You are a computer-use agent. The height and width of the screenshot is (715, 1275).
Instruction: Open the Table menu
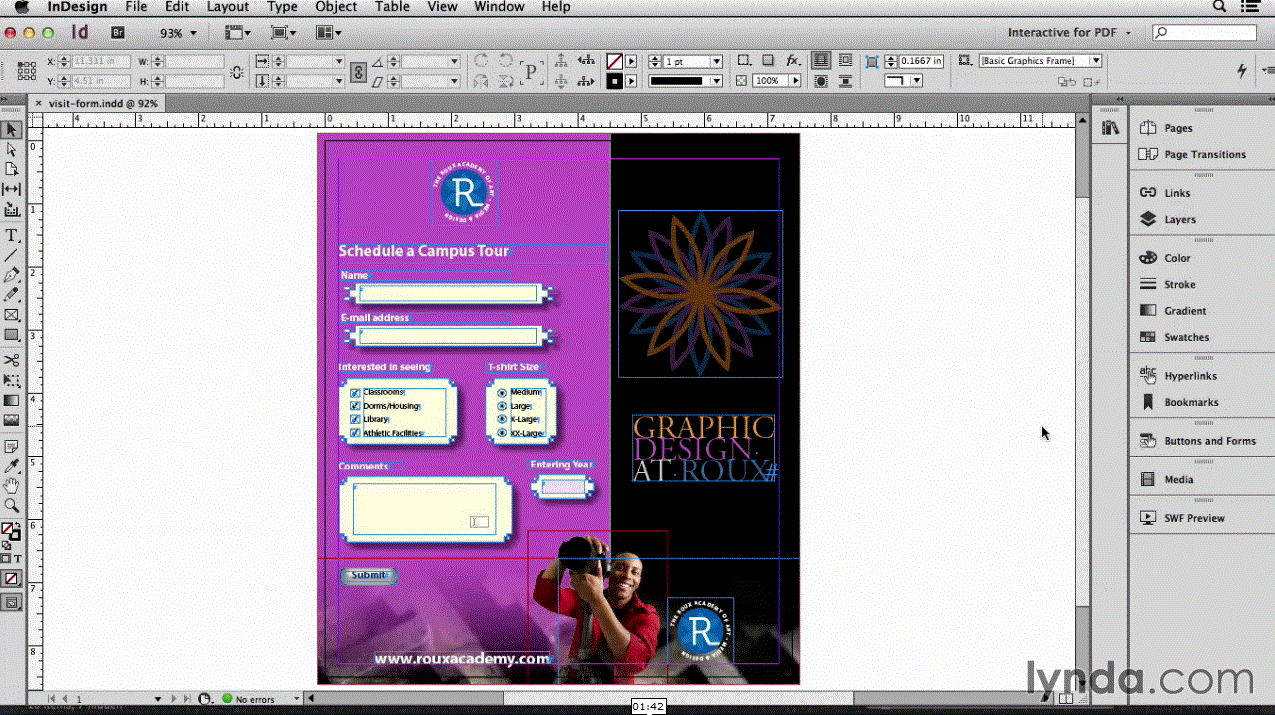tap(392, 7)
